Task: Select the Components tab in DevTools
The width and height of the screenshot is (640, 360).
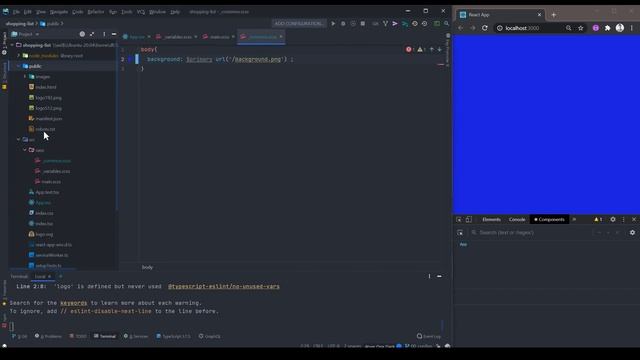Action: click(549, 220)
